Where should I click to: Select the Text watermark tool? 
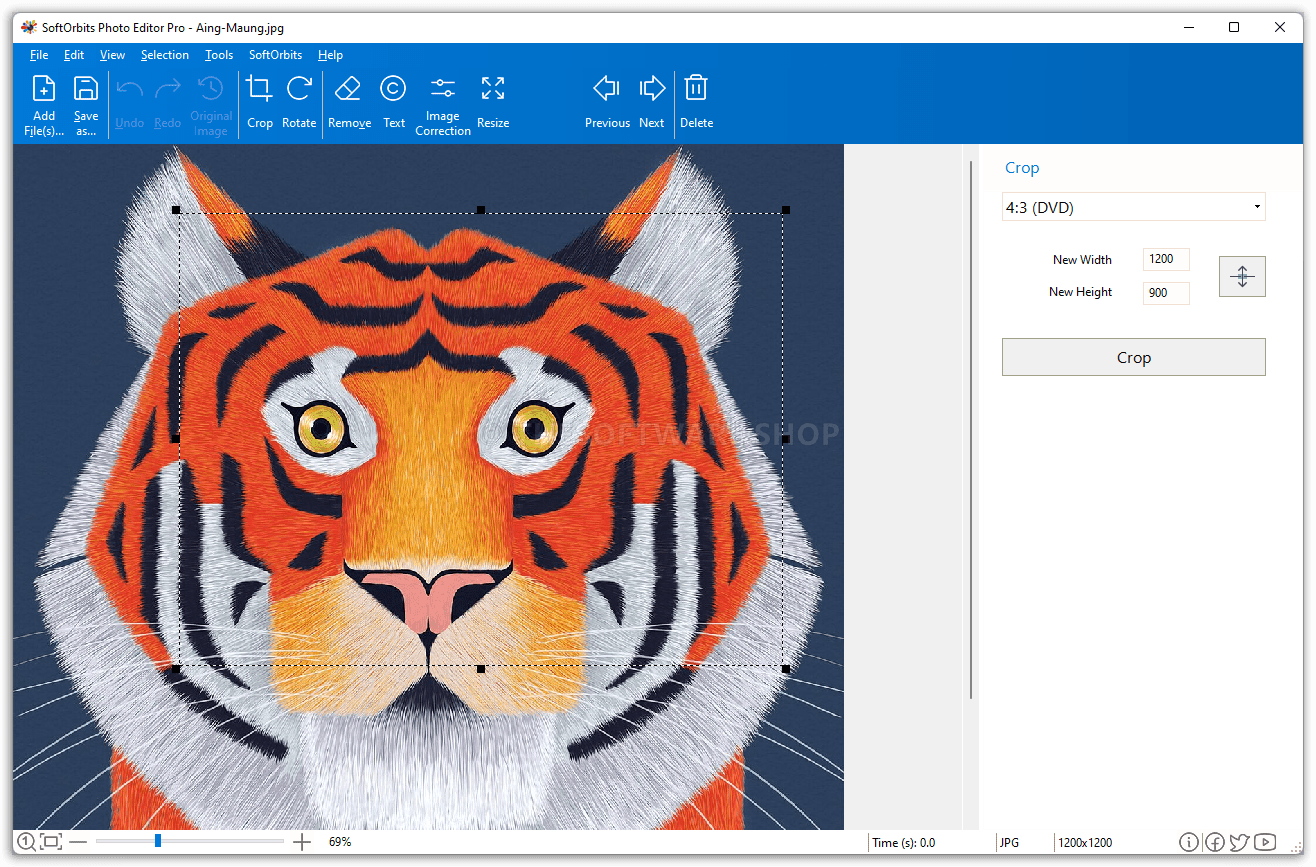click(393, 88)
